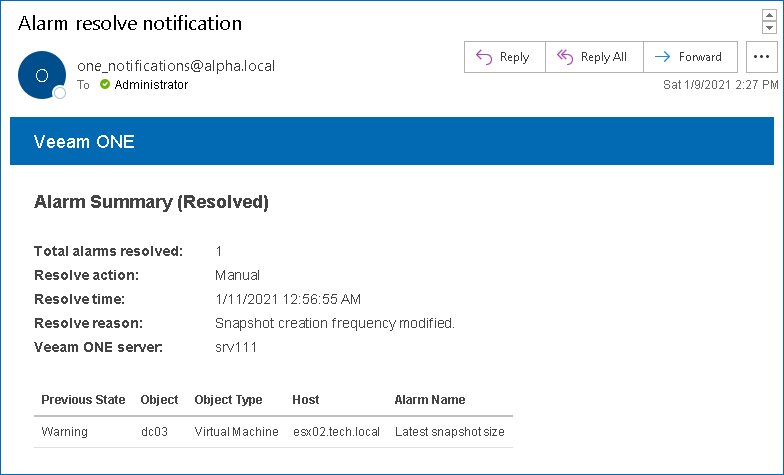
Task: Click the sender avatar circle
Action: [42, 75]
